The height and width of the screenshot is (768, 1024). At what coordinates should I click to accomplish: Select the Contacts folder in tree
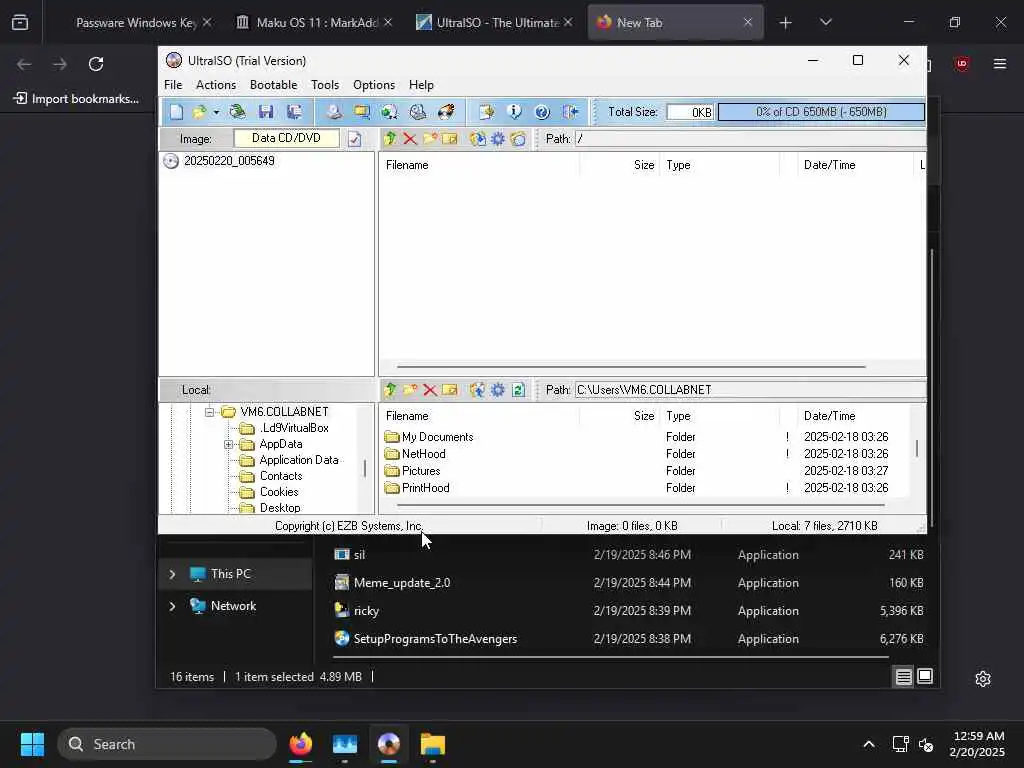pyautogui.click(x=281, y=476)
